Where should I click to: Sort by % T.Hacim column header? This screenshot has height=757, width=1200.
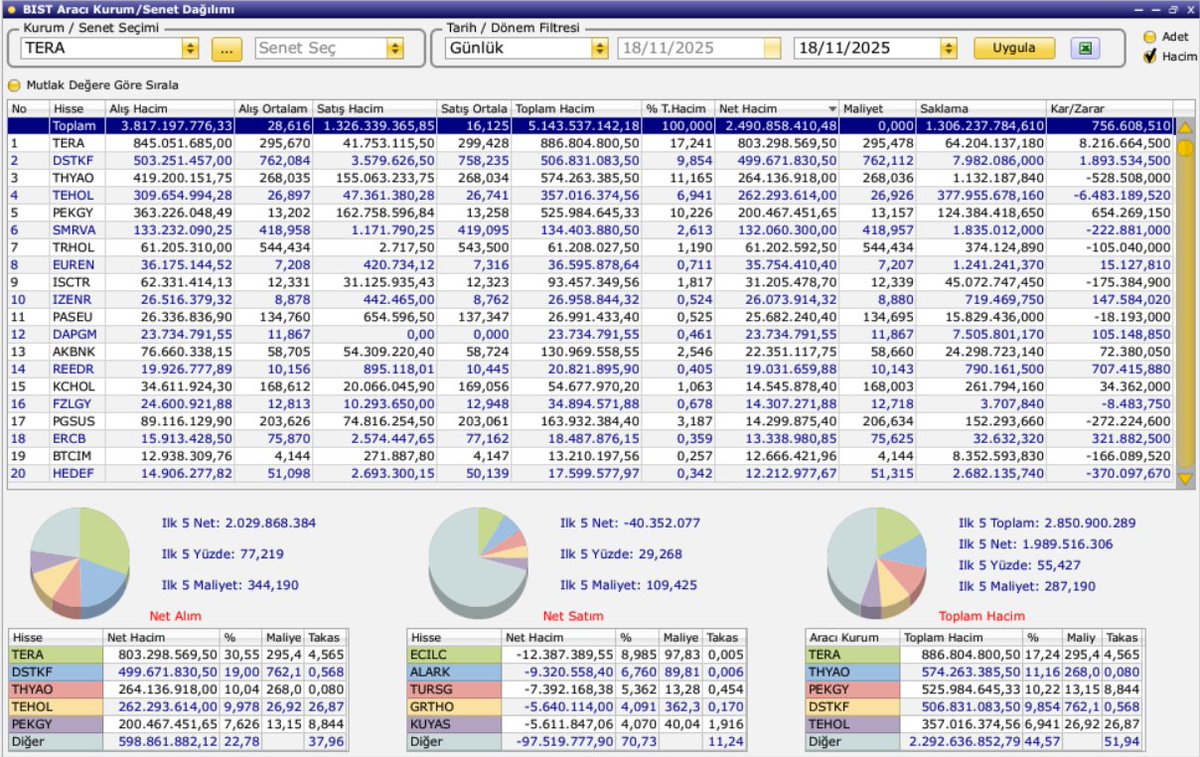click(x=679, y=108)
